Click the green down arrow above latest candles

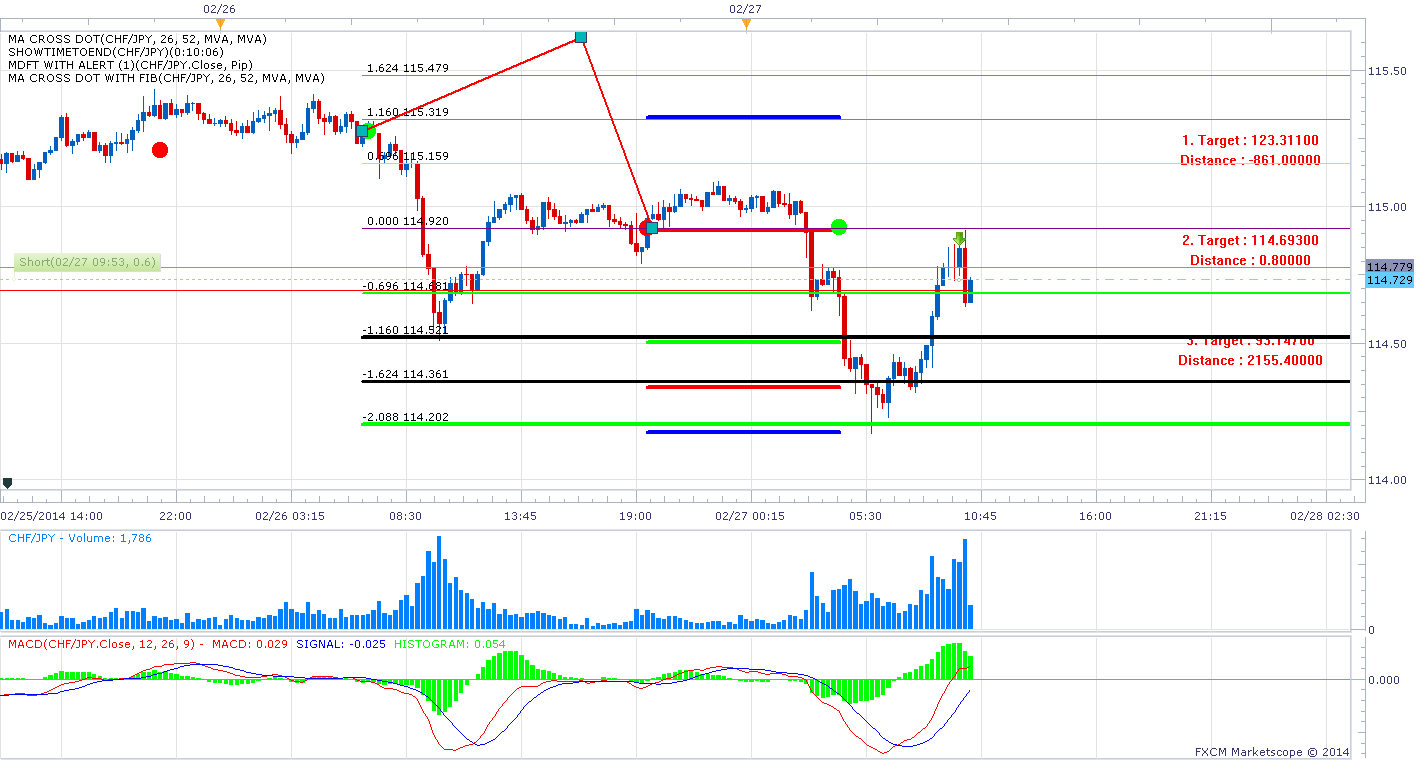[959, 238]
